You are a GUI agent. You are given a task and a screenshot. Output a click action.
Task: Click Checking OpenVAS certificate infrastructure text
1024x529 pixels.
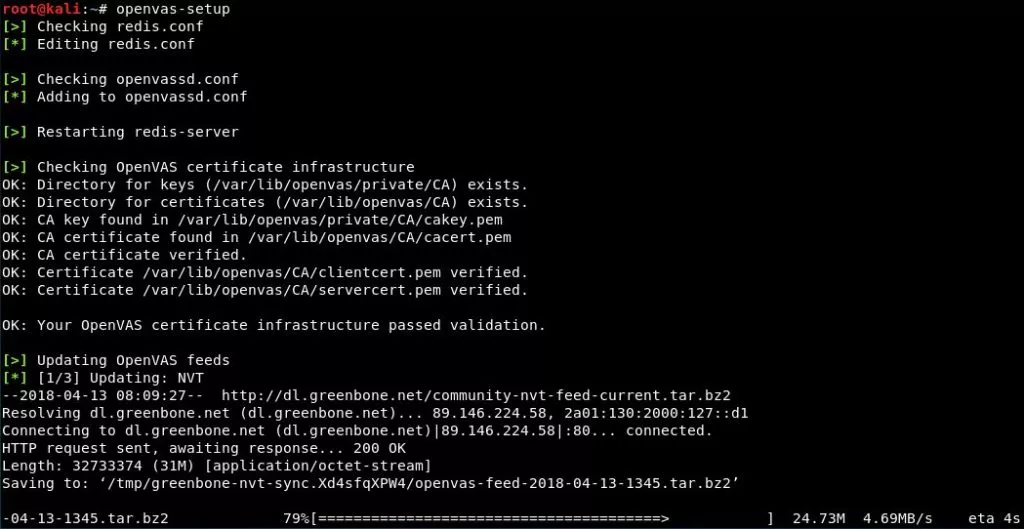pos(225,167)
